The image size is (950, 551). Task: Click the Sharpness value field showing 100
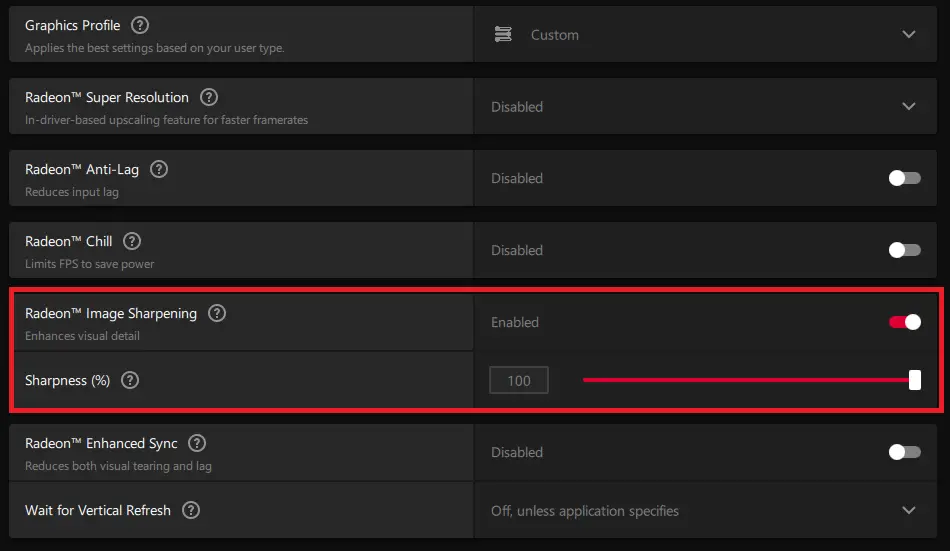[x=519, y=380]
